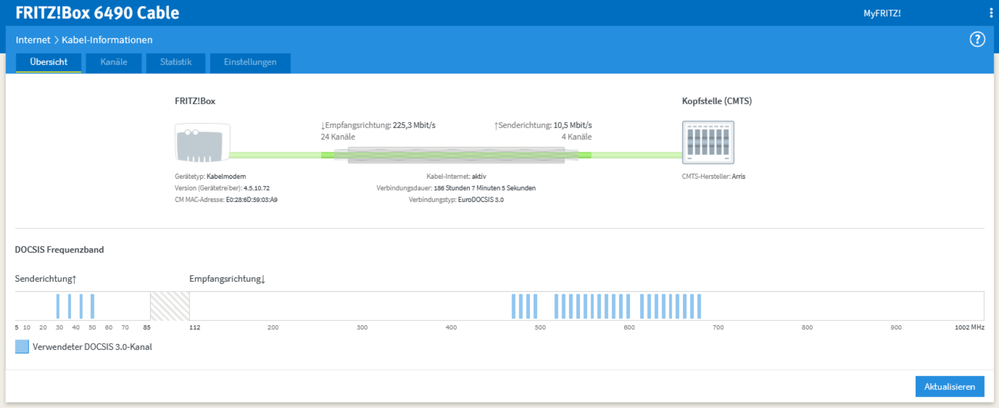
Task: Switch to the Kanäle tab
Action: coord(114,62)
